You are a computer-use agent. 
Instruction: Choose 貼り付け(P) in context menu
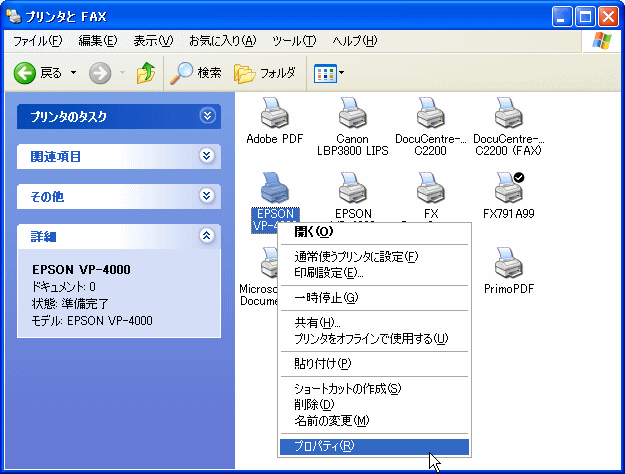[x=374, y=364]
